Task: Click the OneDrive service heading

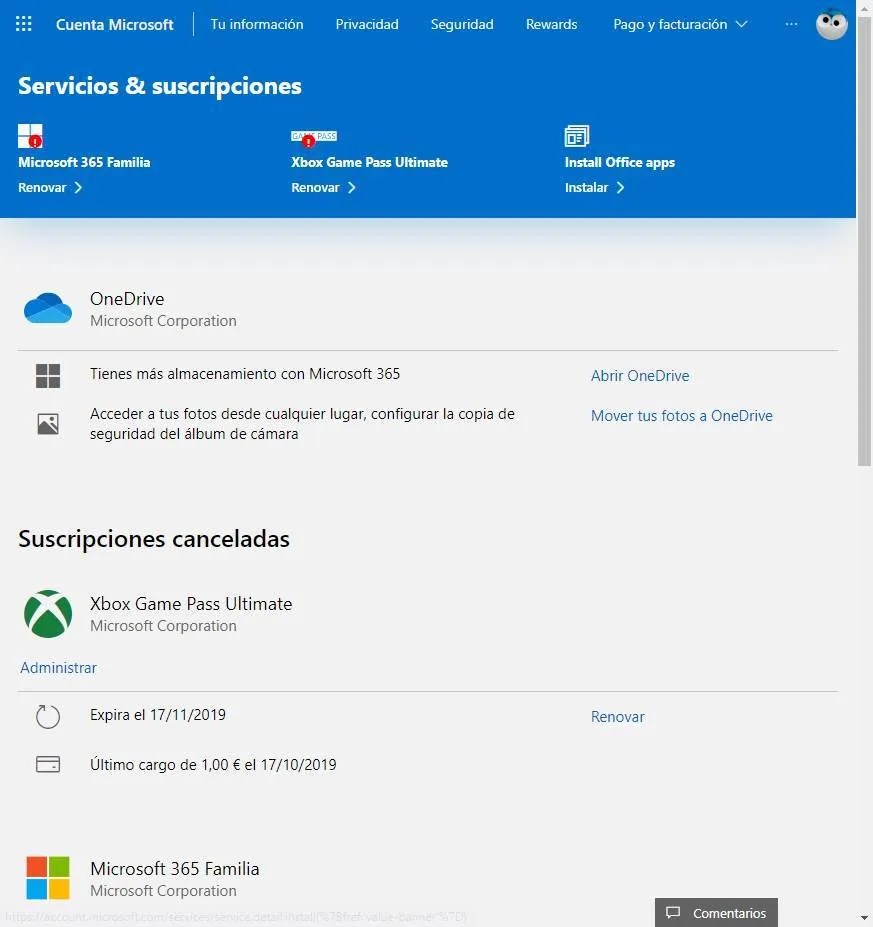Action: click(127, 299)
